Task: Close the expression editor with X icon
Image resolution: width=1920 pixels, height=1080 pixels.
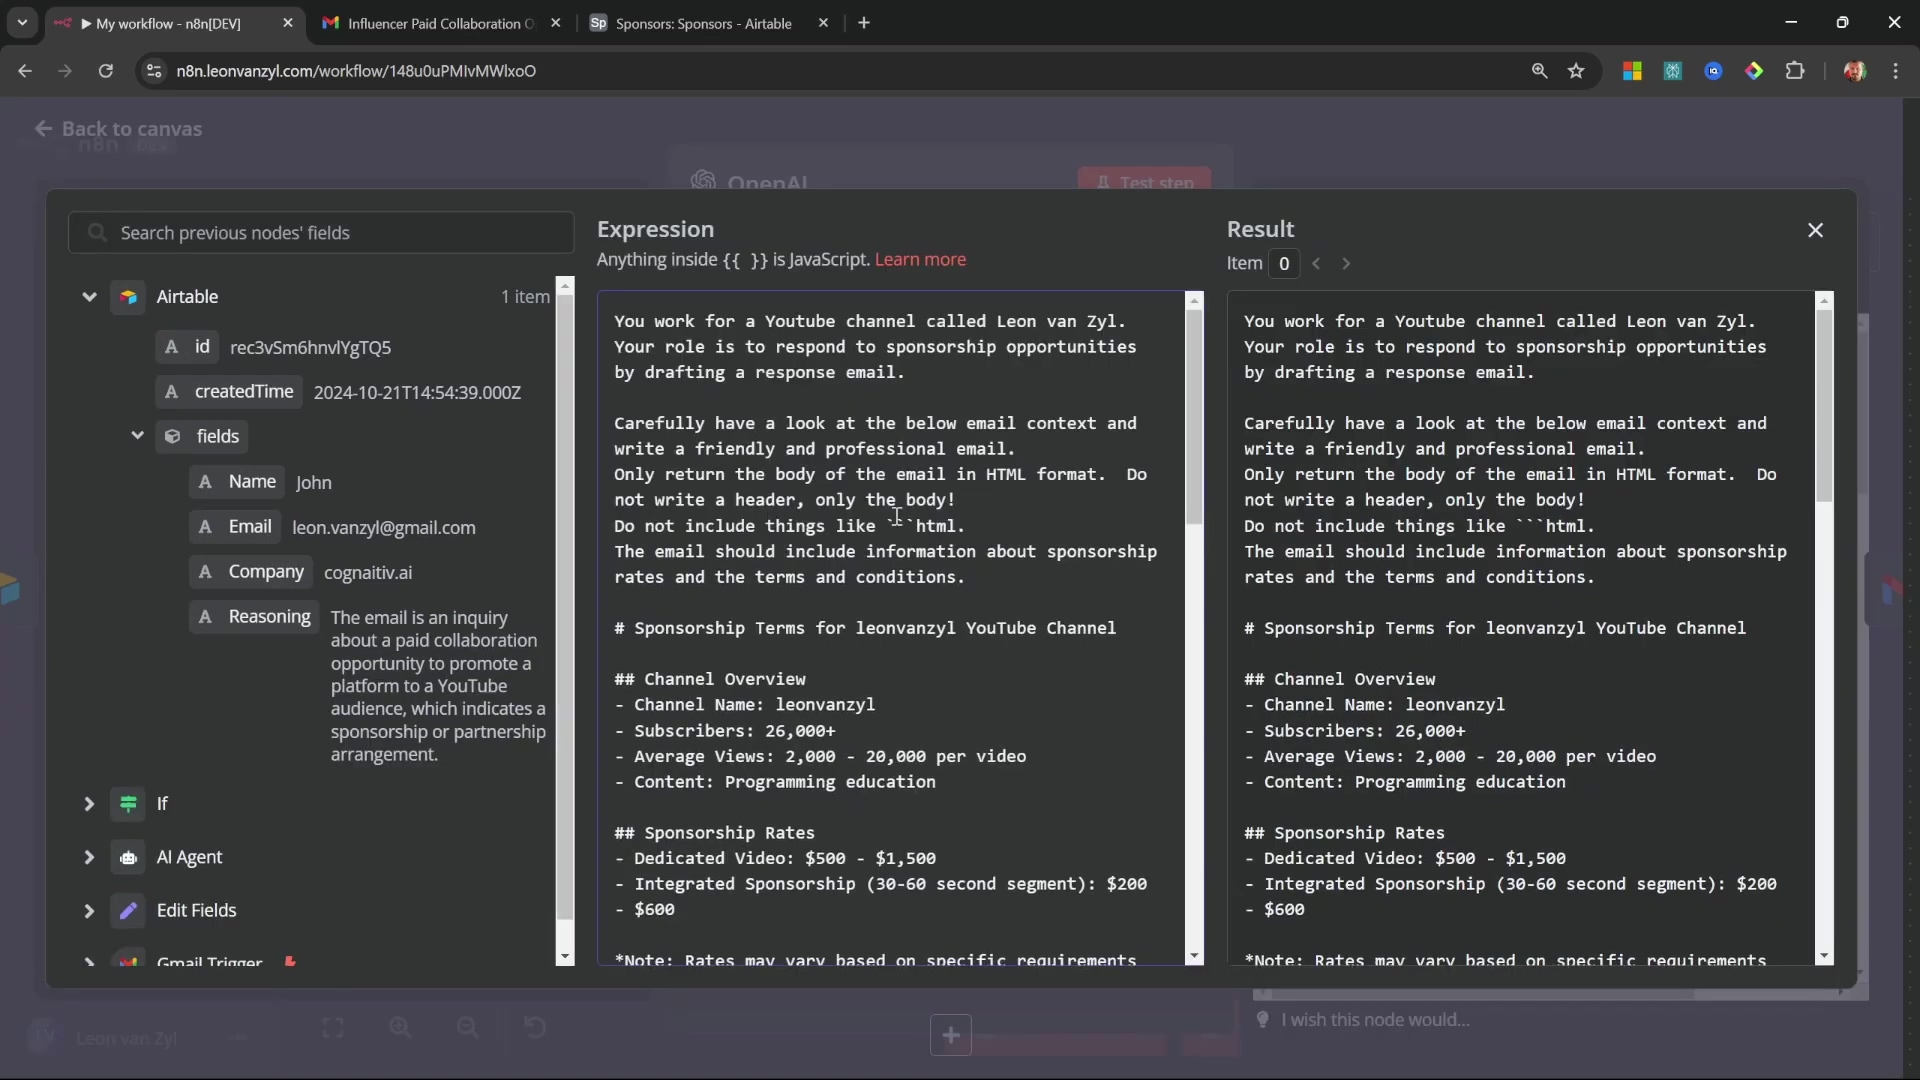Action: 1815,230
